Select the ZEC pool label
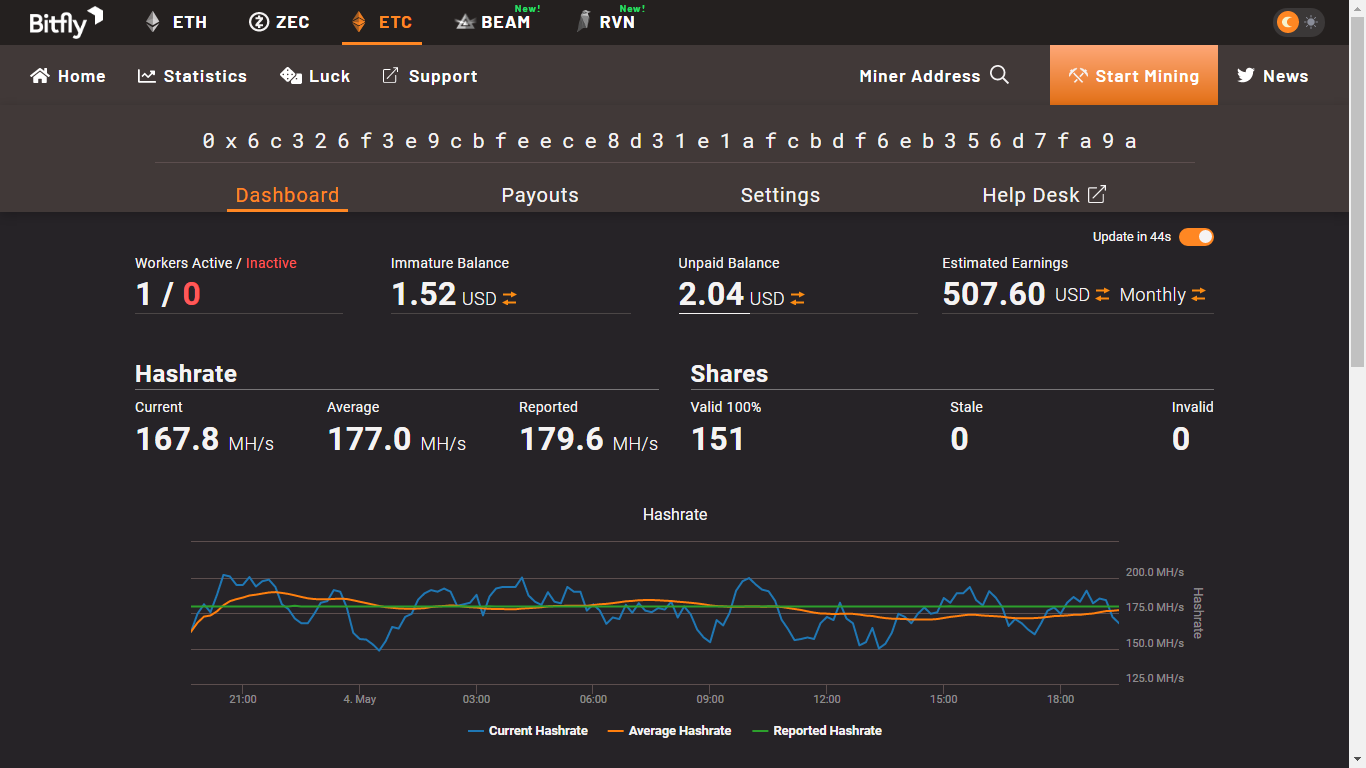Image resolution: width=1366 pixels, height=768 pixels. tap(293, 22)
